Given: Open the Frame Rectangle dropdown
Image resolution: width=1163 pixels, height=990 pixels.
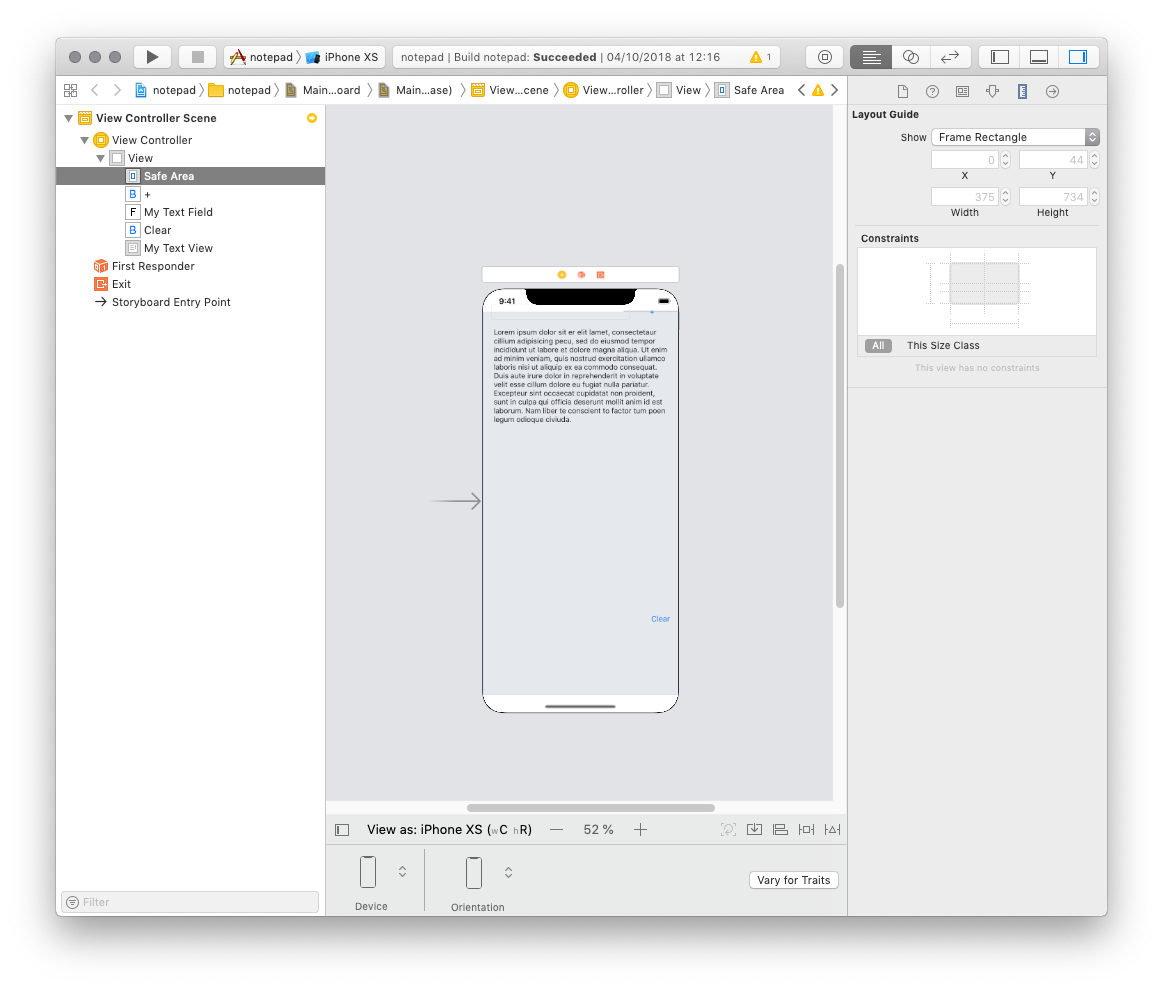Looking at the screenshot, I should click(x=1015, y=137).
